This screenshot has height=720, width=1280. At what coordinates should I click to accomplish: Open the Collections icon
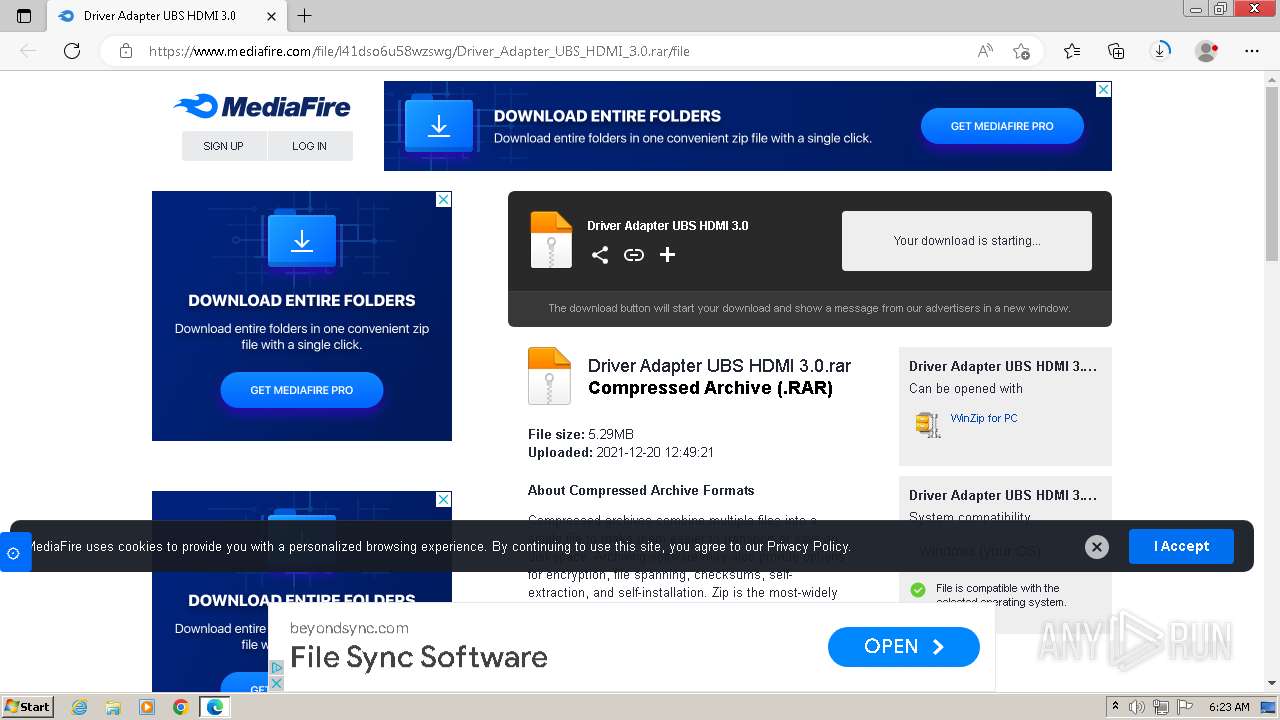click(1116, 51)
